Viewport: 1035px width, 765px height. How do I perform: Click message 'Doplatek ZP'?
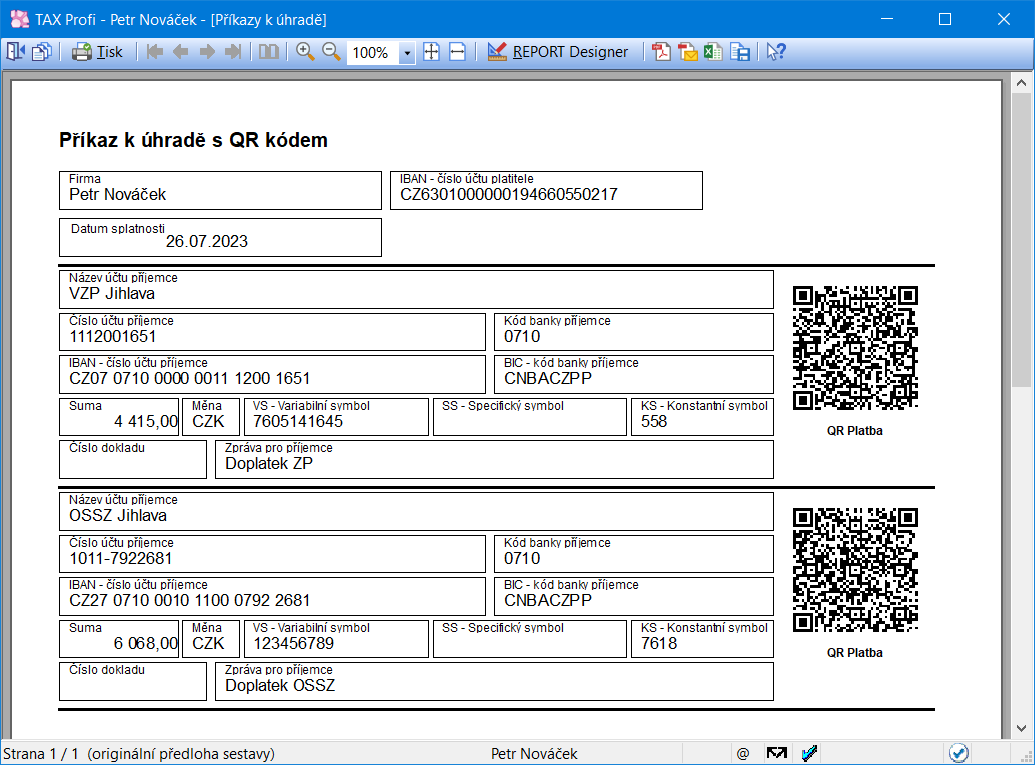tap(269, 464)
